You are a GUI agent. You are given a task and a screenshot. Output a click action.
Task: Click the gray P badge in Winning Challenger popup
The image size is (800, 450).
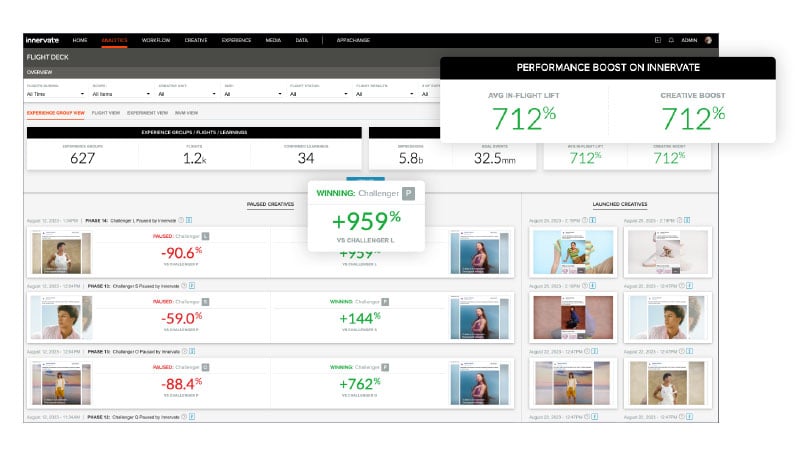(x=409, y=192)
